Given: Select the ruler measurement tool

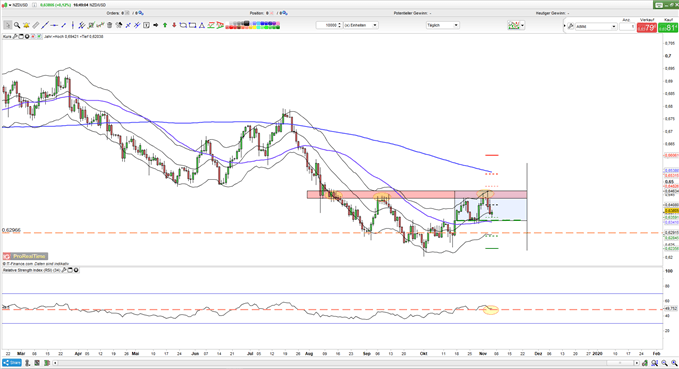Looking at the screenshot, I should click(x=36, y=25).
